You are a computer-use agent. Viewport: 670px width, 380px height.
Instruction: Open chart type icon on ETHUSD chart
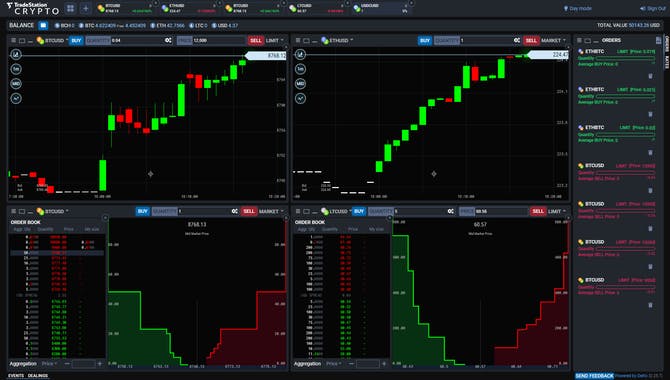point(300,54)
